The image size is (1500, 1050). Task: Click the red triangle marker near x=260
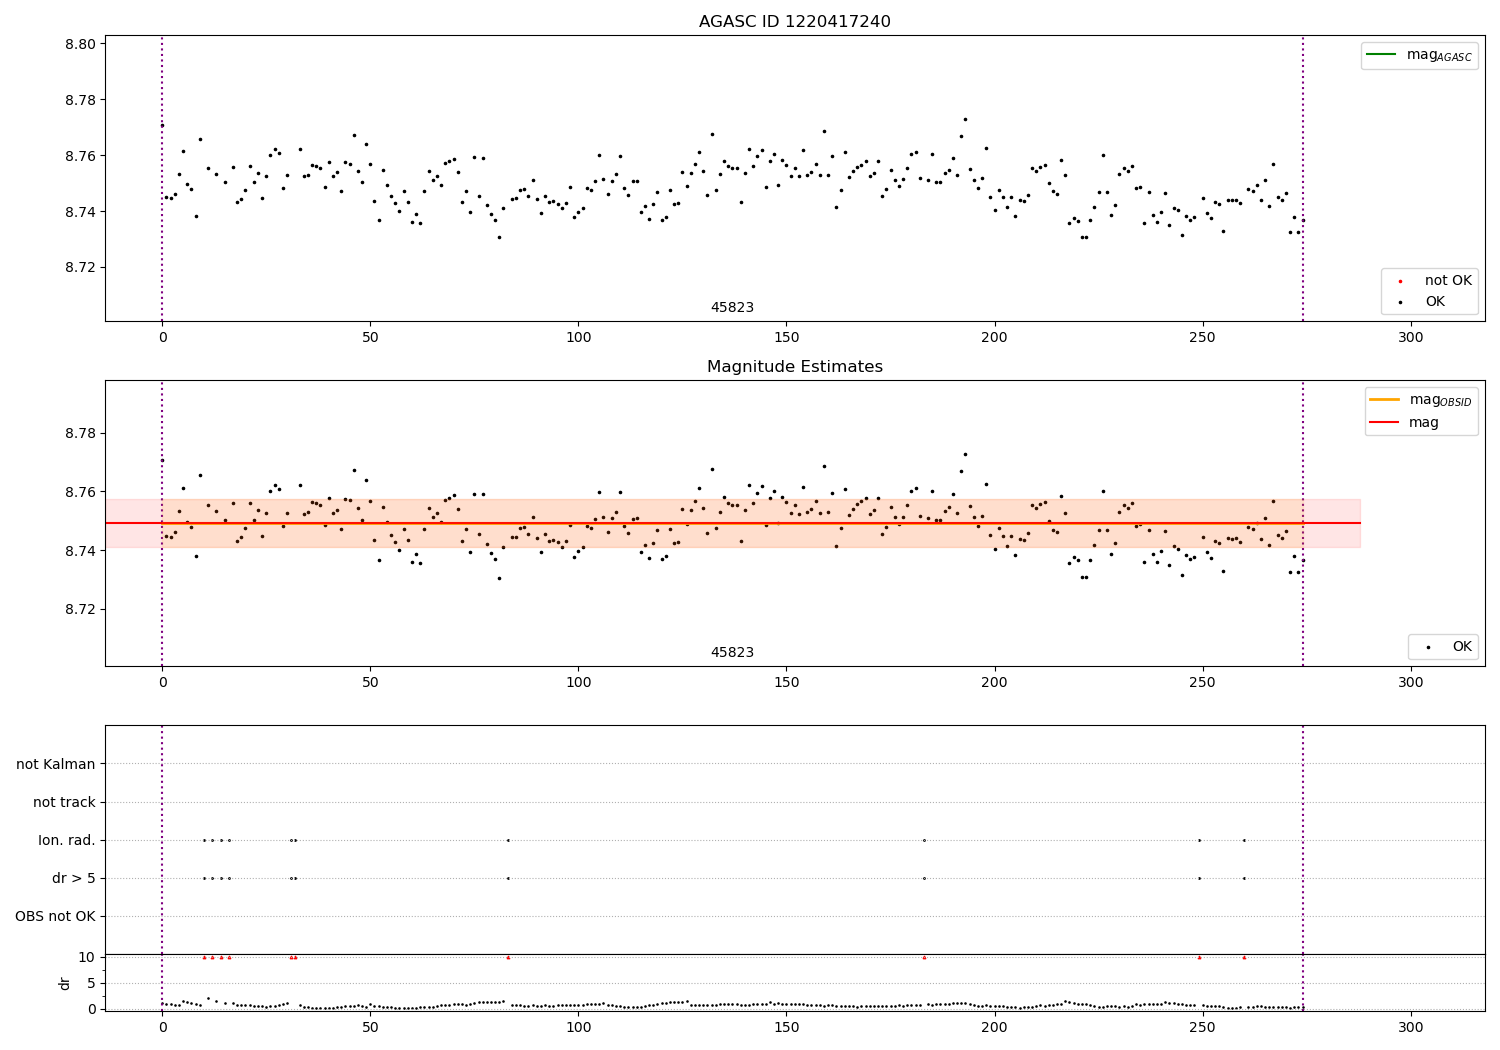point(1244,957)
